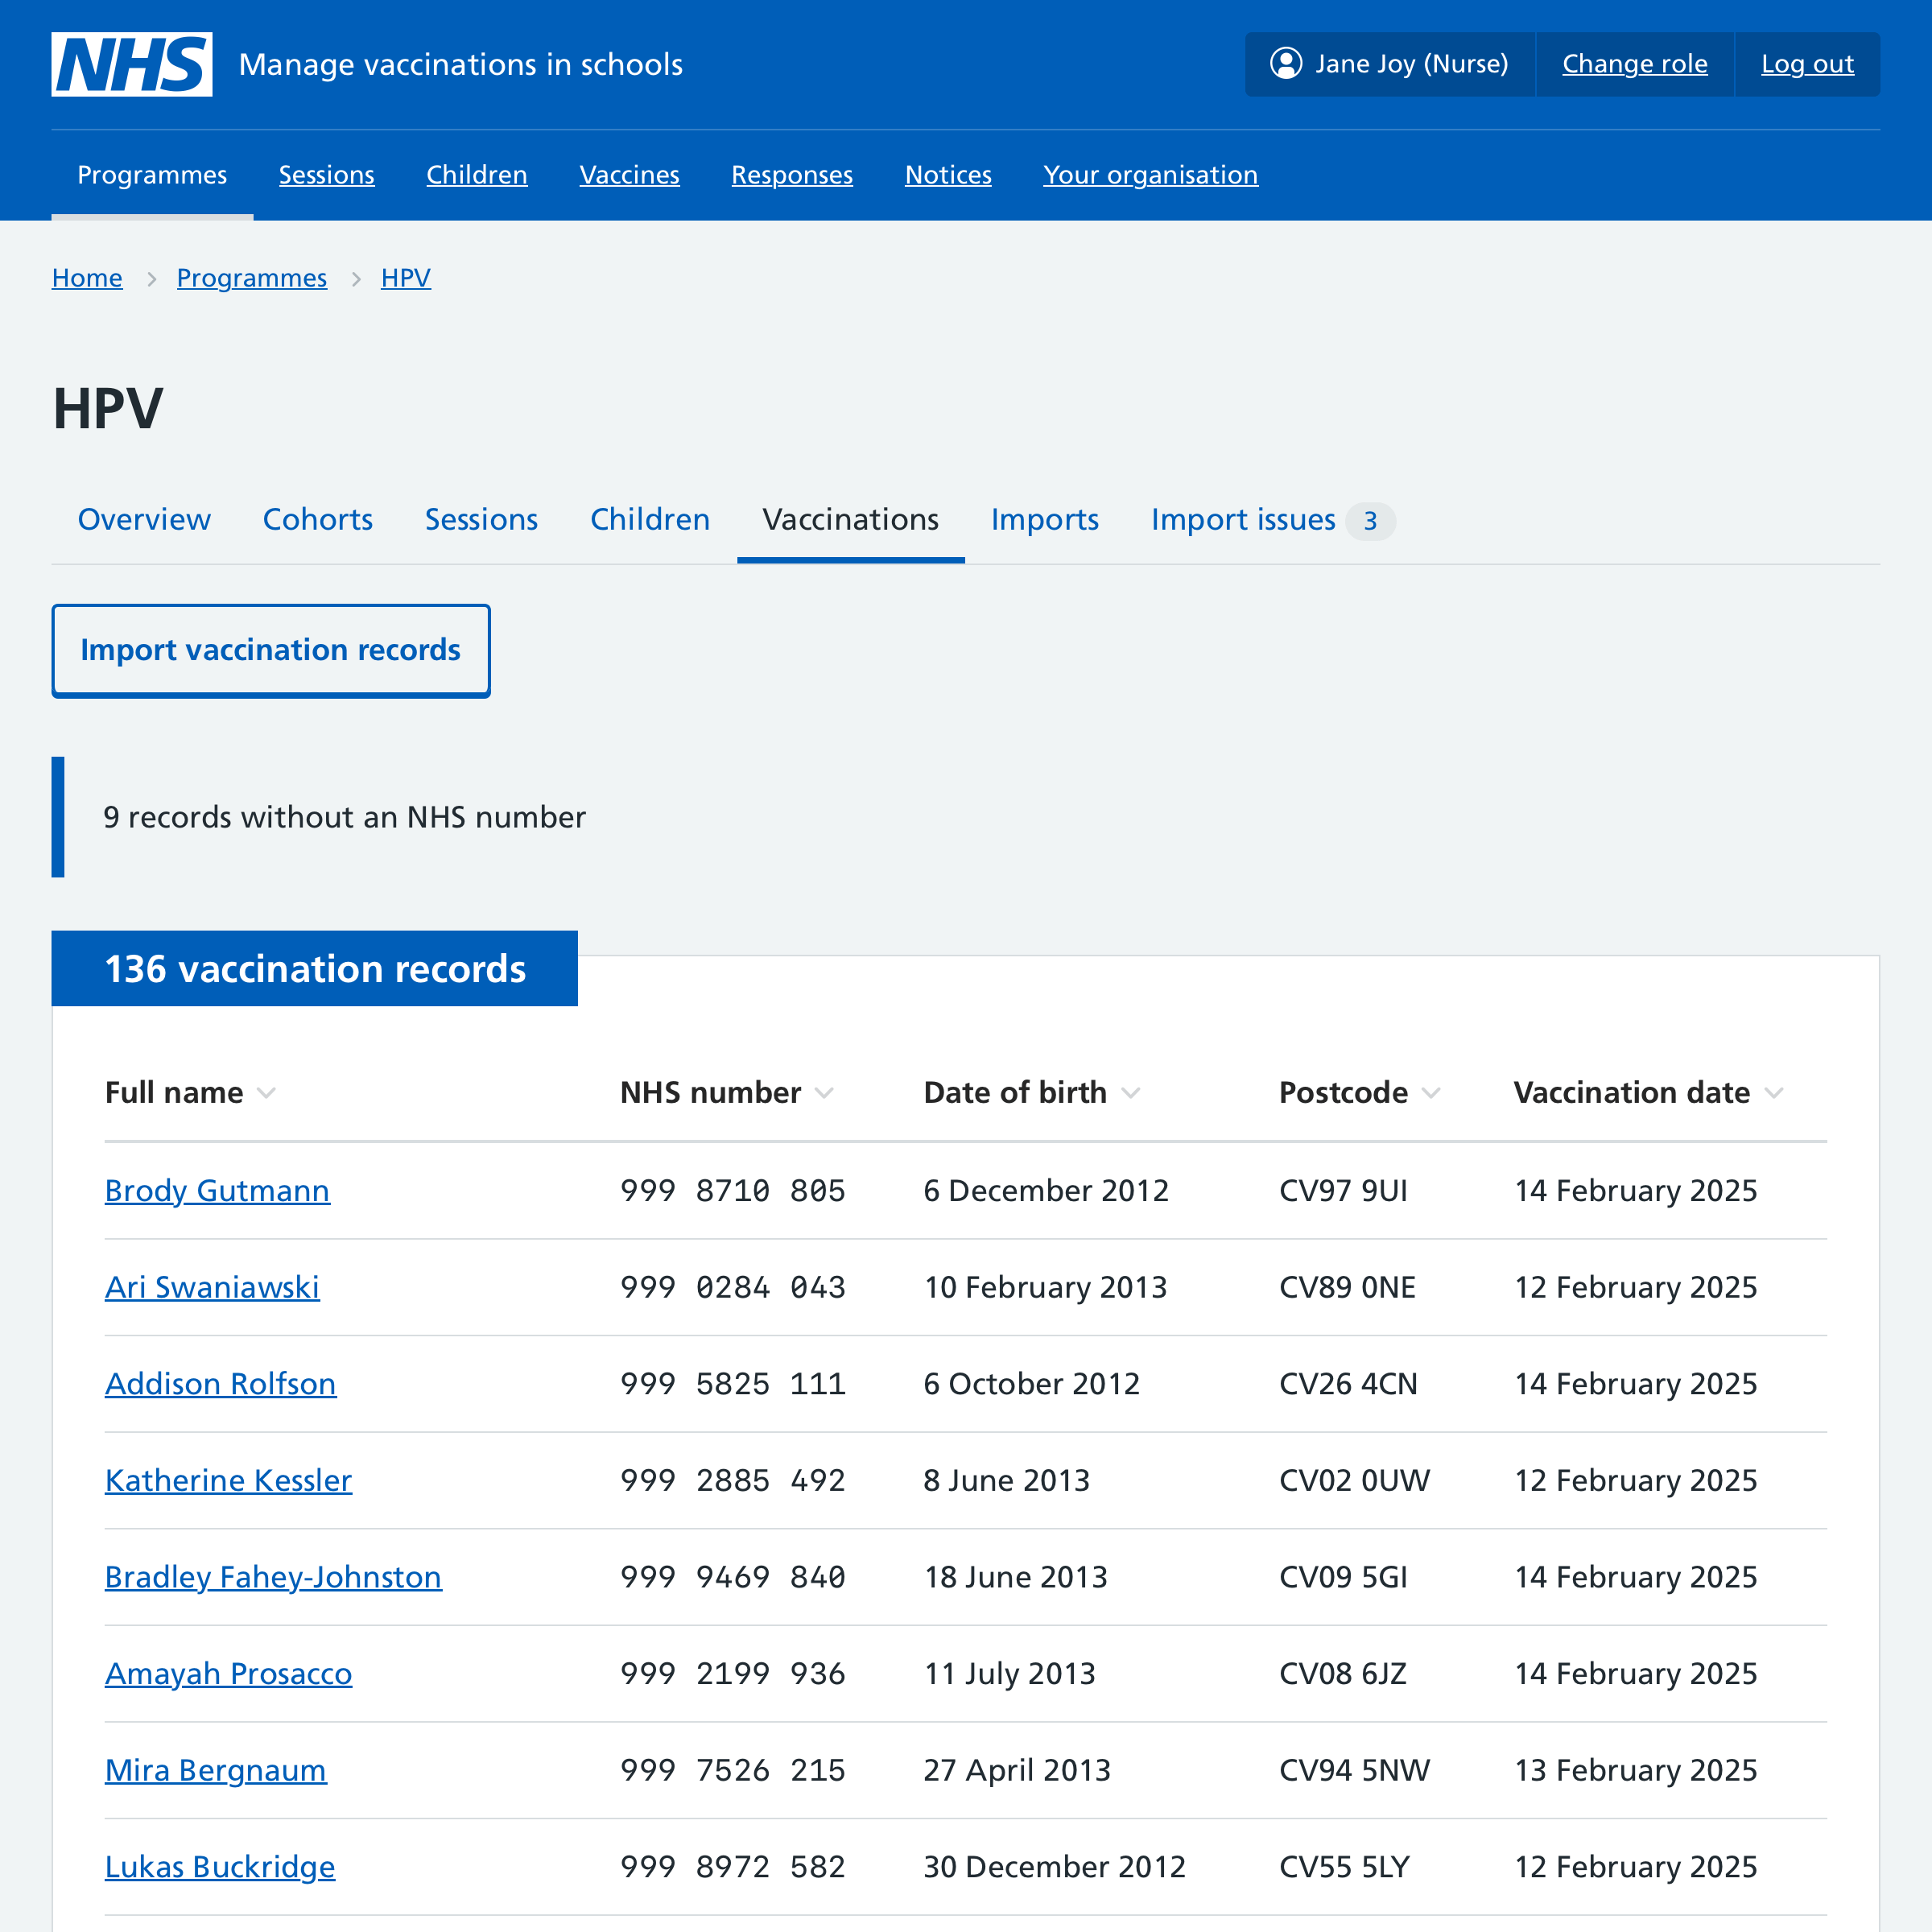
Task: Switch to Cohorts tab
Action: tap(316, 520)
